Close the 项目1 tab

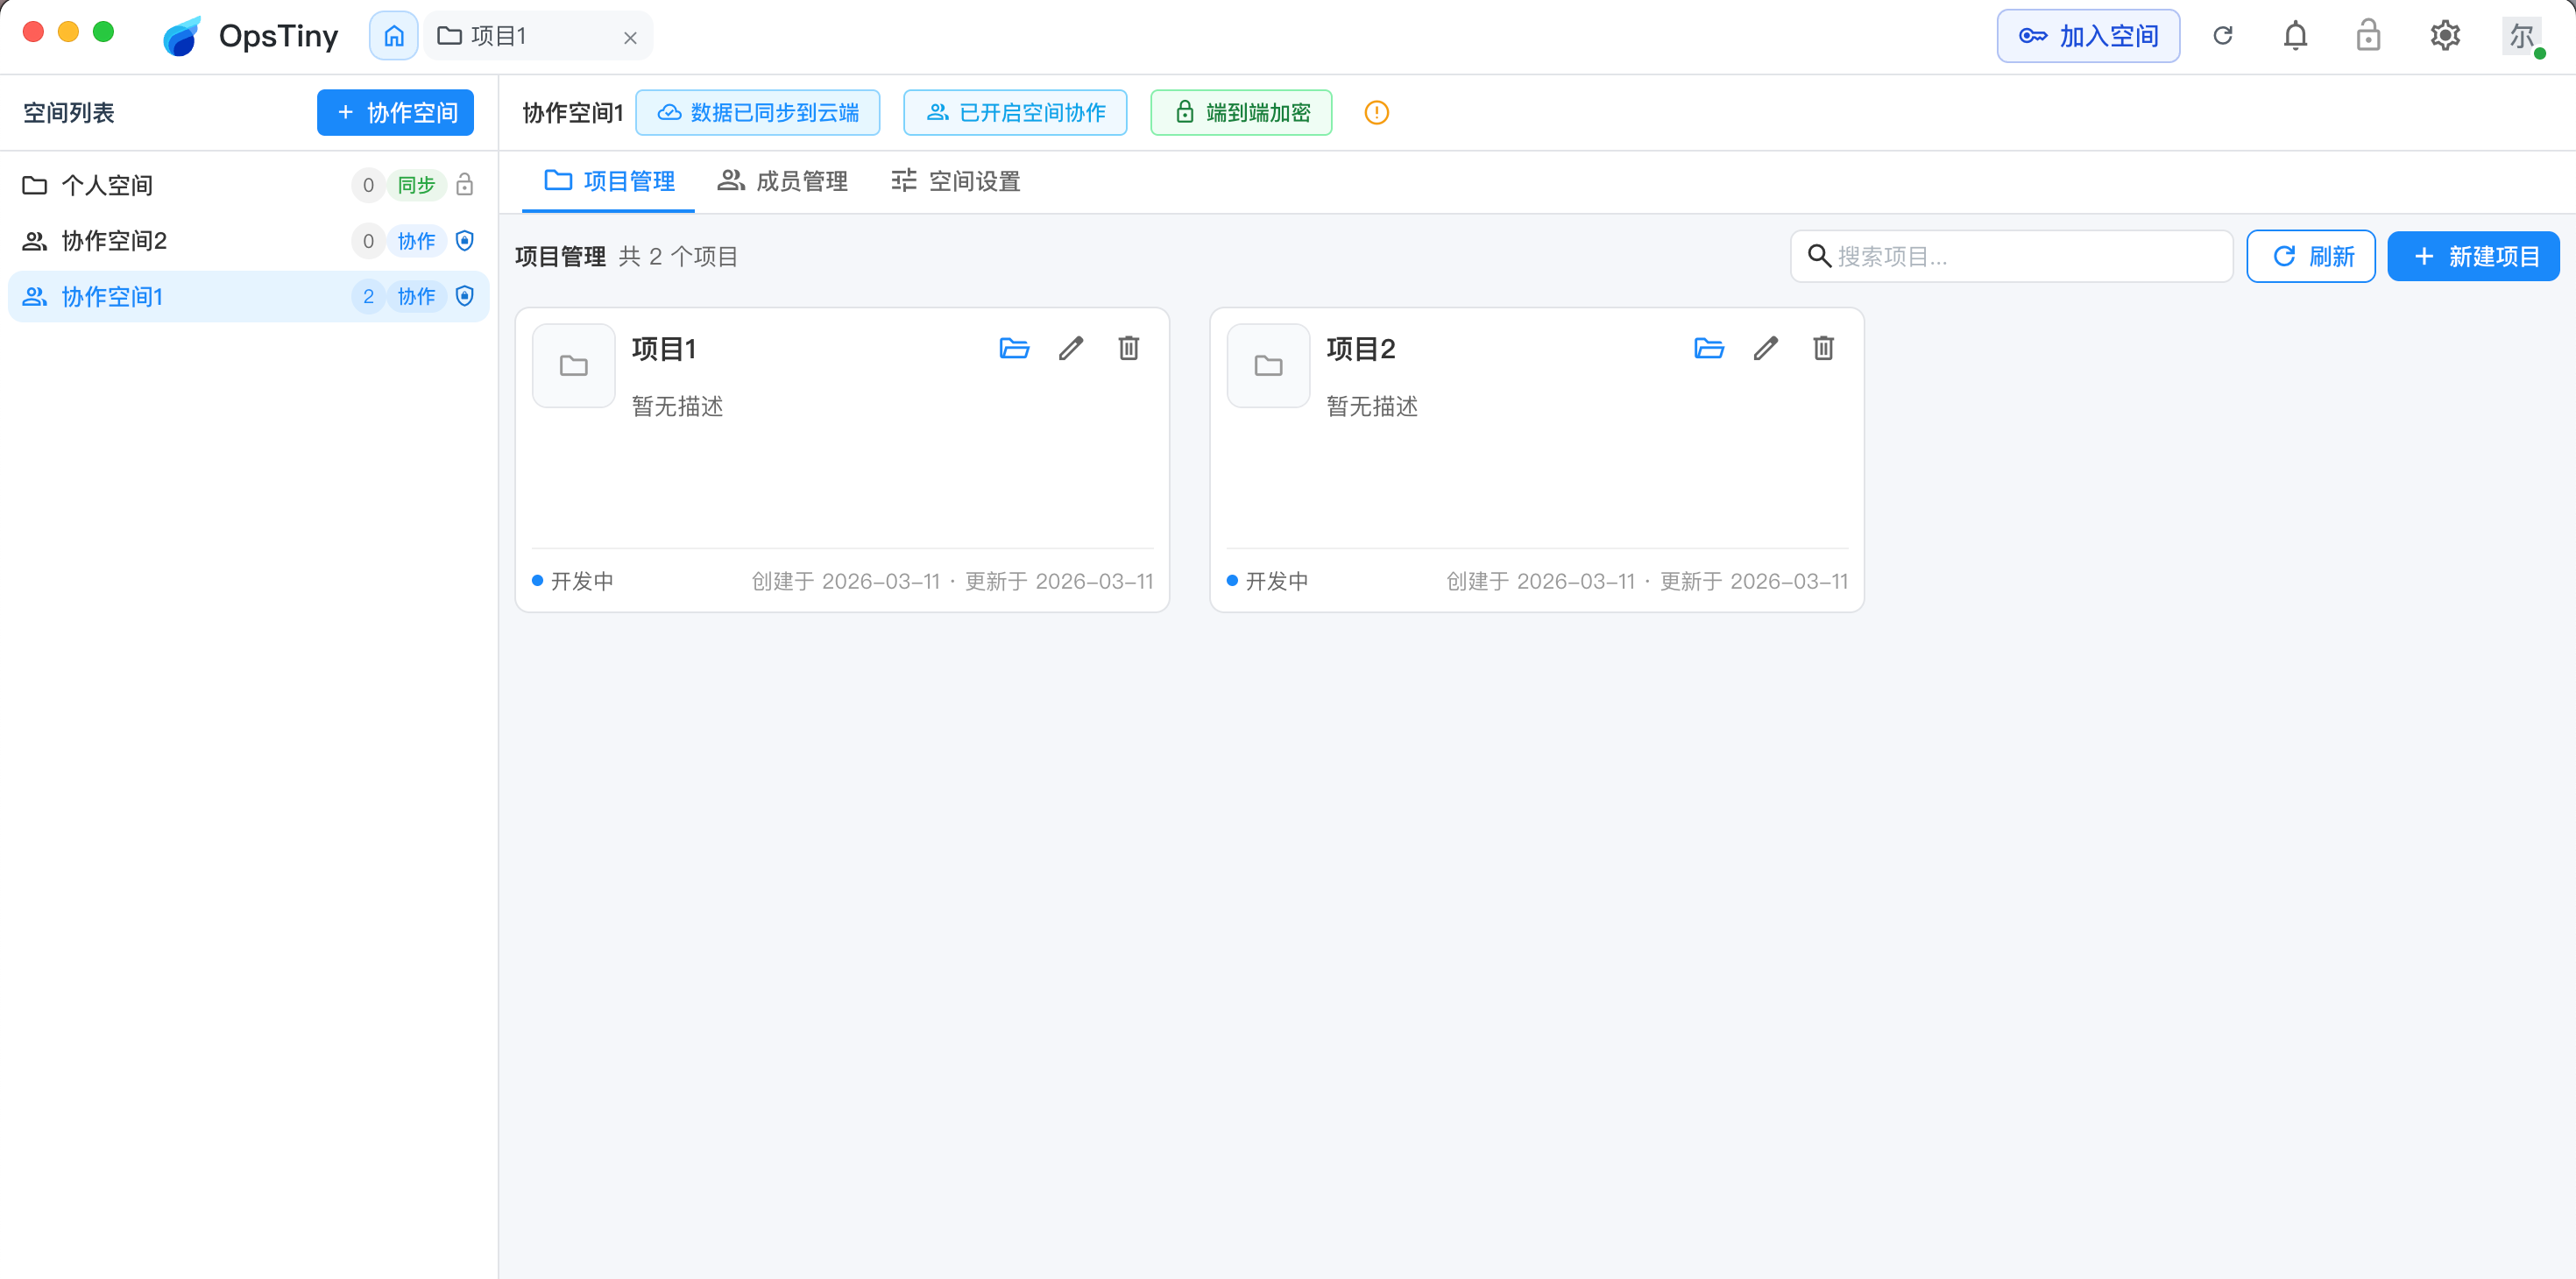pyautogui.click(x=630, y=38)
